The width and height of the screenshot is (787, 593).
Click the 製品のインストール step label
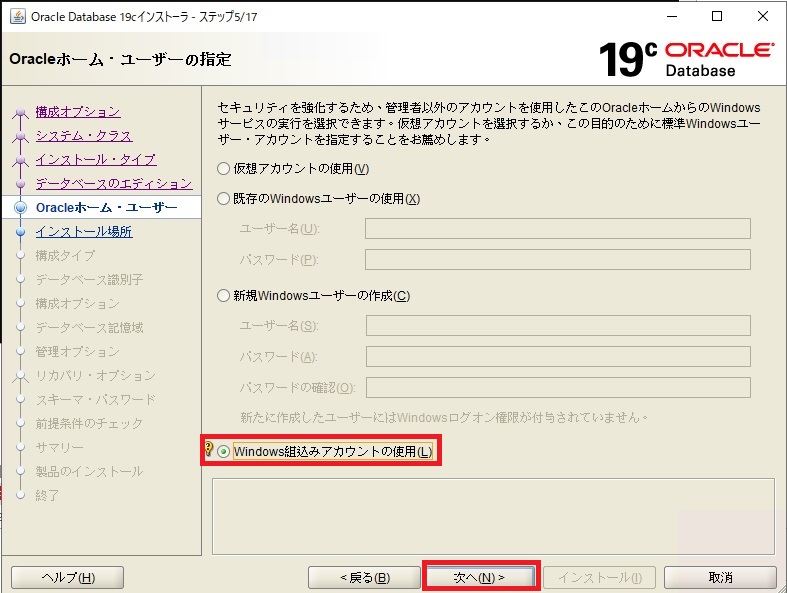[x=89, y=471]
